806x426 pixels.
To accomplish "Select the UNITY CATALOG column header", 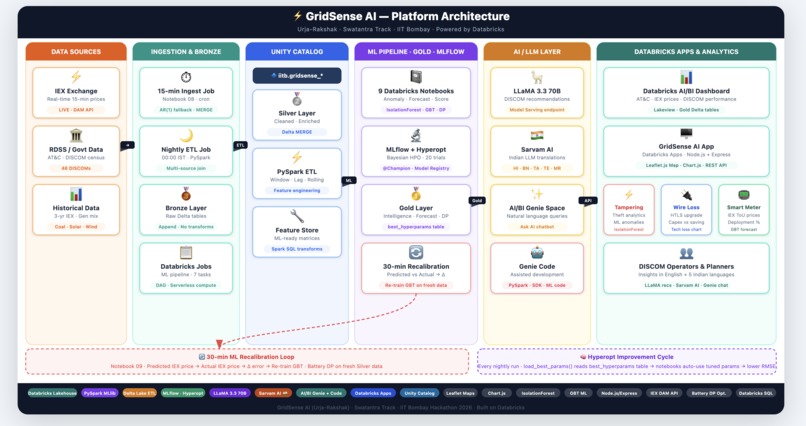I will point(297,51).
